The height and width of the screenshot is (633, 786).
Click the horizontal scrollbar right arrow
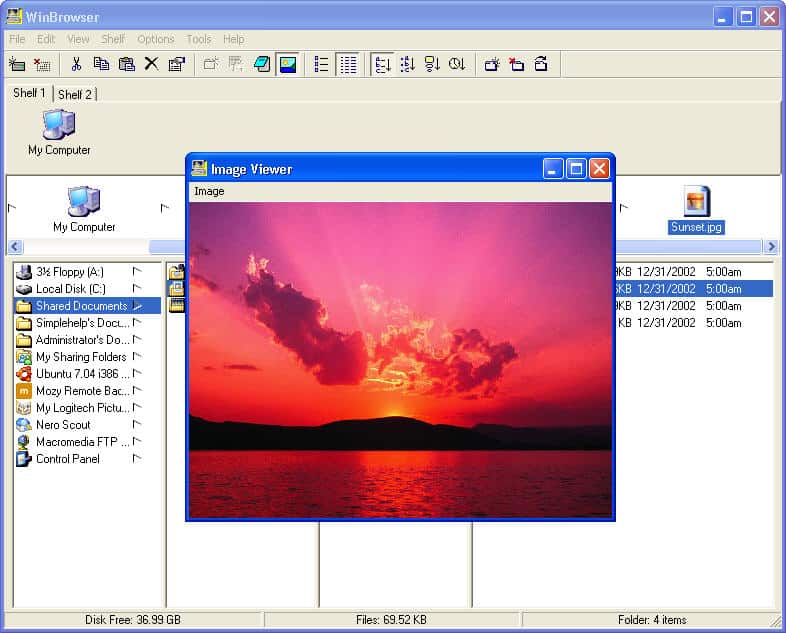(770, 247)
